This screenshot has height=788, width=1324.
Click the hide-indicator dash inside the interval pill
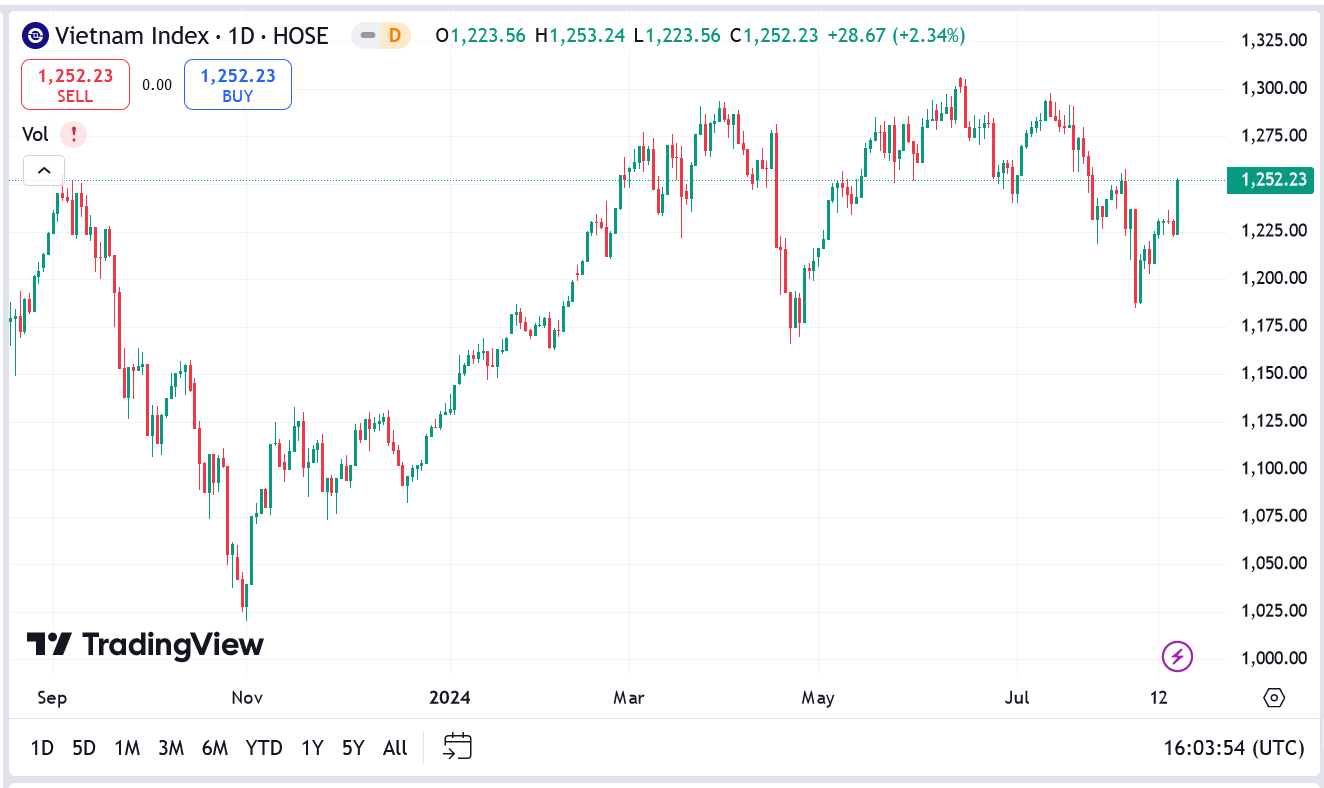click(368, 34)
